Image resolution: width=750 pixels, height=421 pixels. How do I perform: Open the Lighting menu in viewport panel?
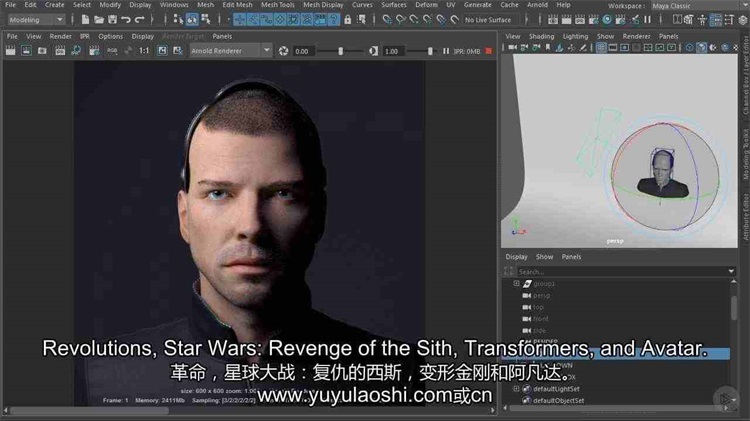coord(575,36)
